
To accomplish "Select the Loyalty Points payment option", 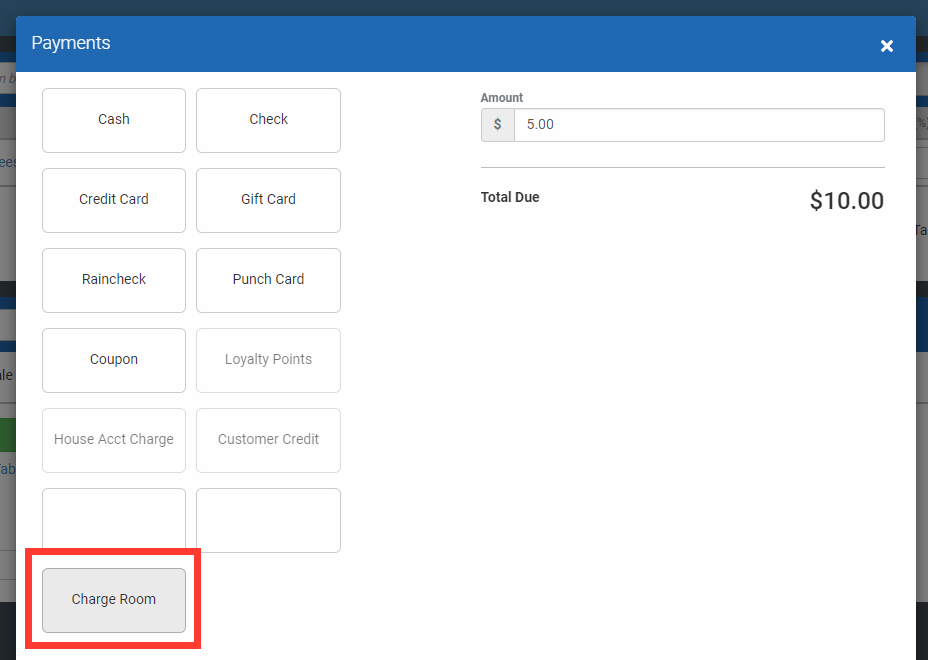I will coord(268,360).
